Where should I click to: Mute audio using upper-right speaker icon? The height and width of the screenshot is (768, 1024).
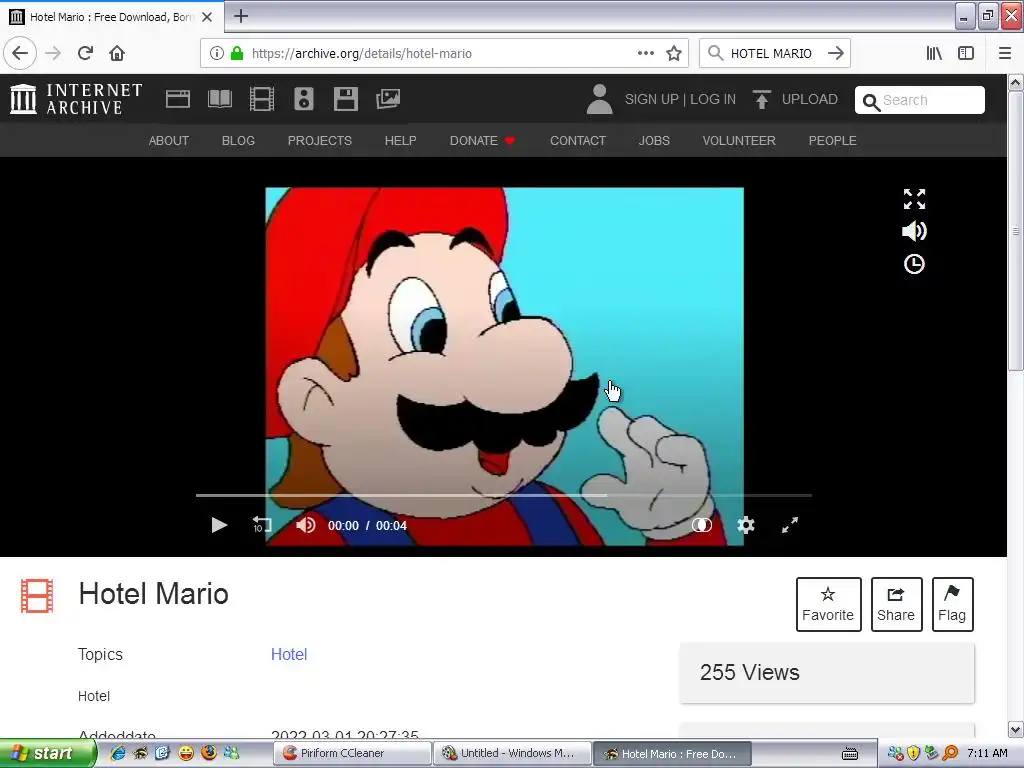tap(914, 231)
